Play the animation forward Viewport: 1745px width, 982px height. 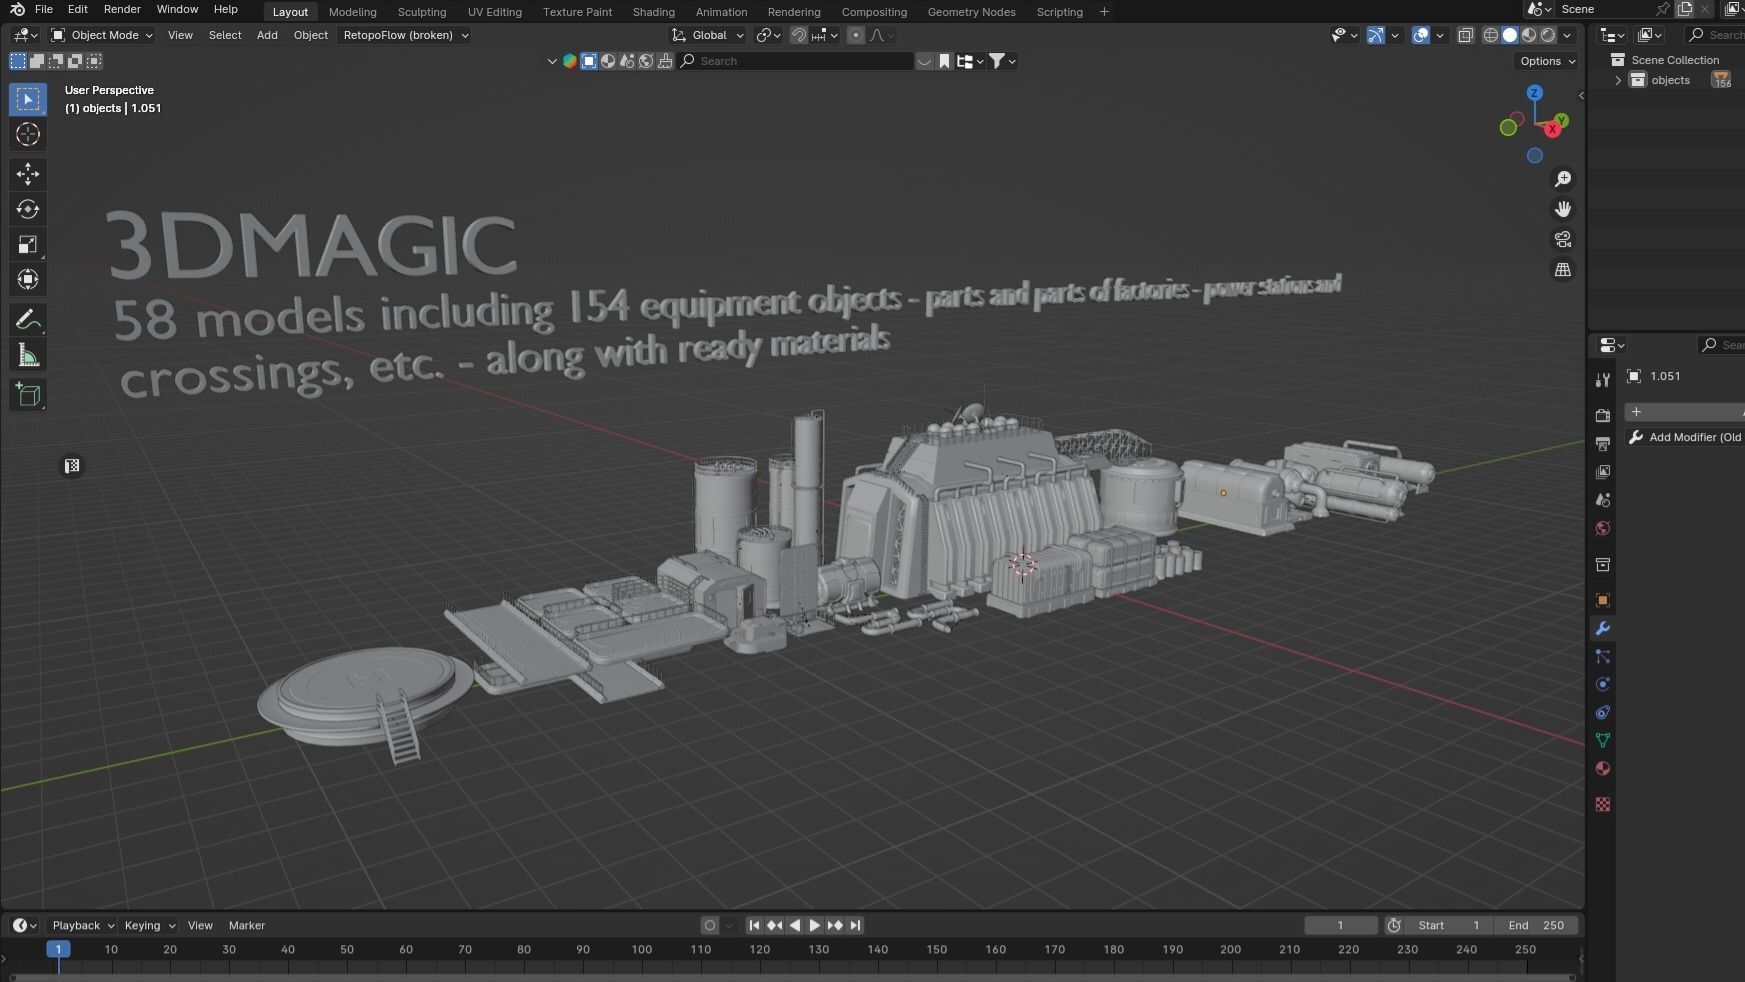(814, 925)
